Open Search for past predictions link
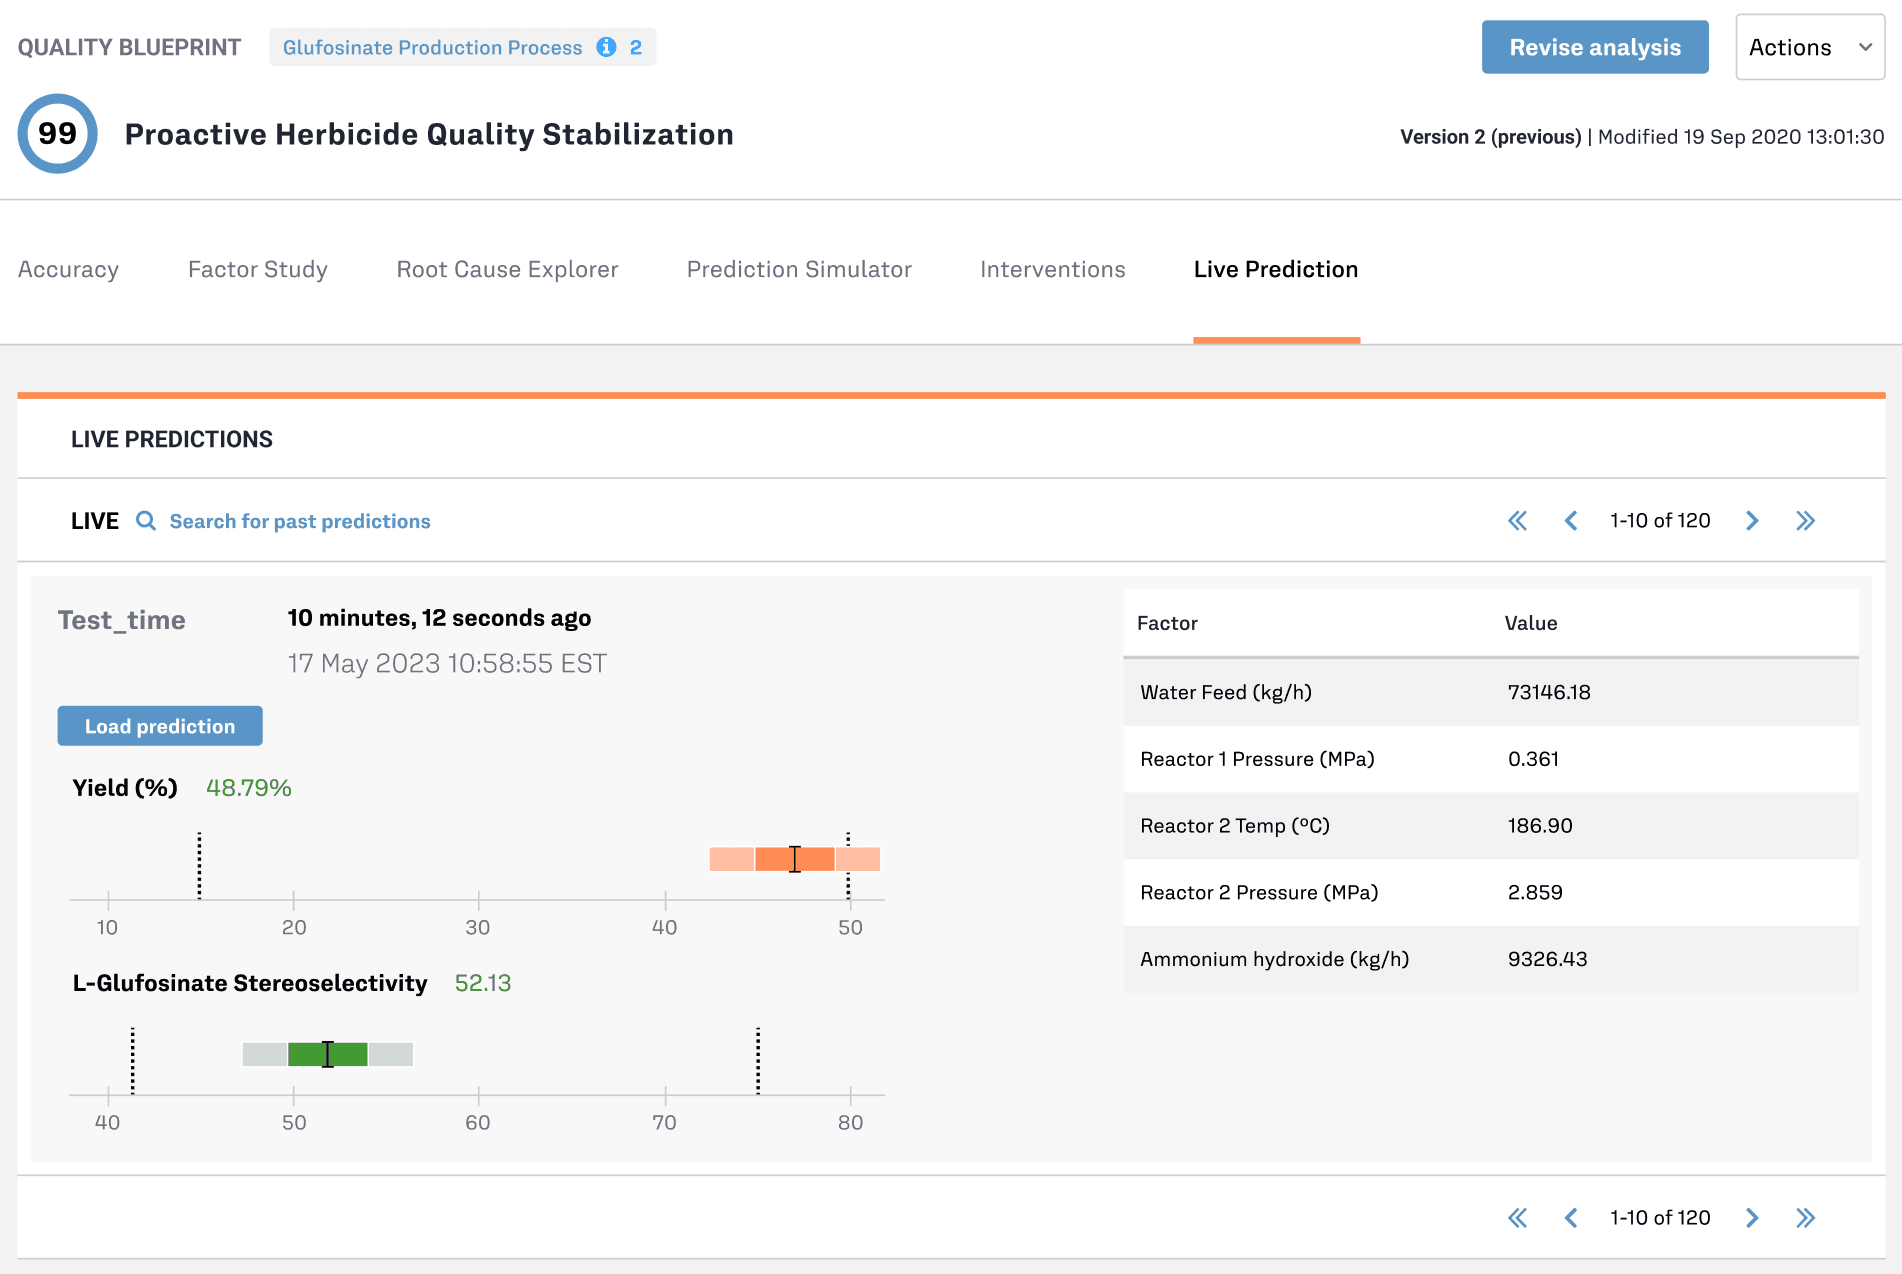 pos(300,521)
